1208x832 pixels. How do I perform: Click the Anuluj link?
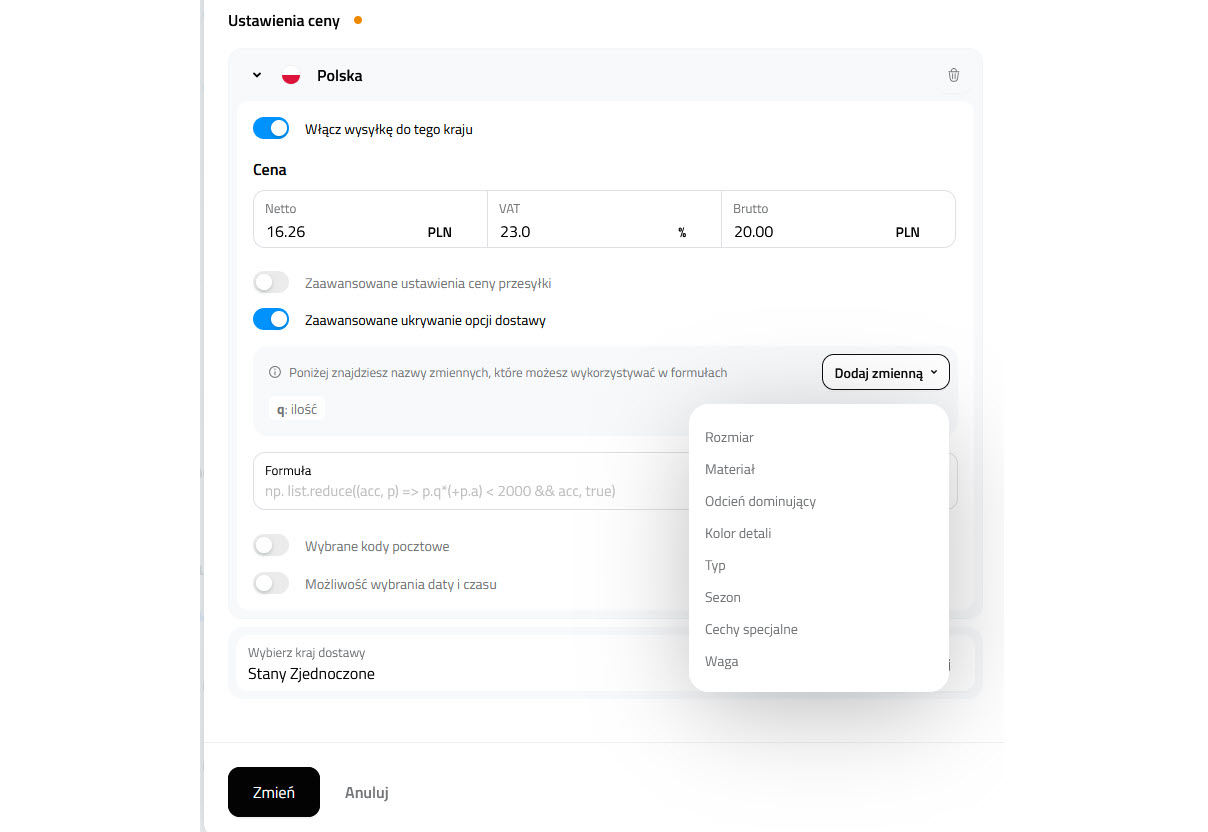pyautogui.click(x=367, y=792)
